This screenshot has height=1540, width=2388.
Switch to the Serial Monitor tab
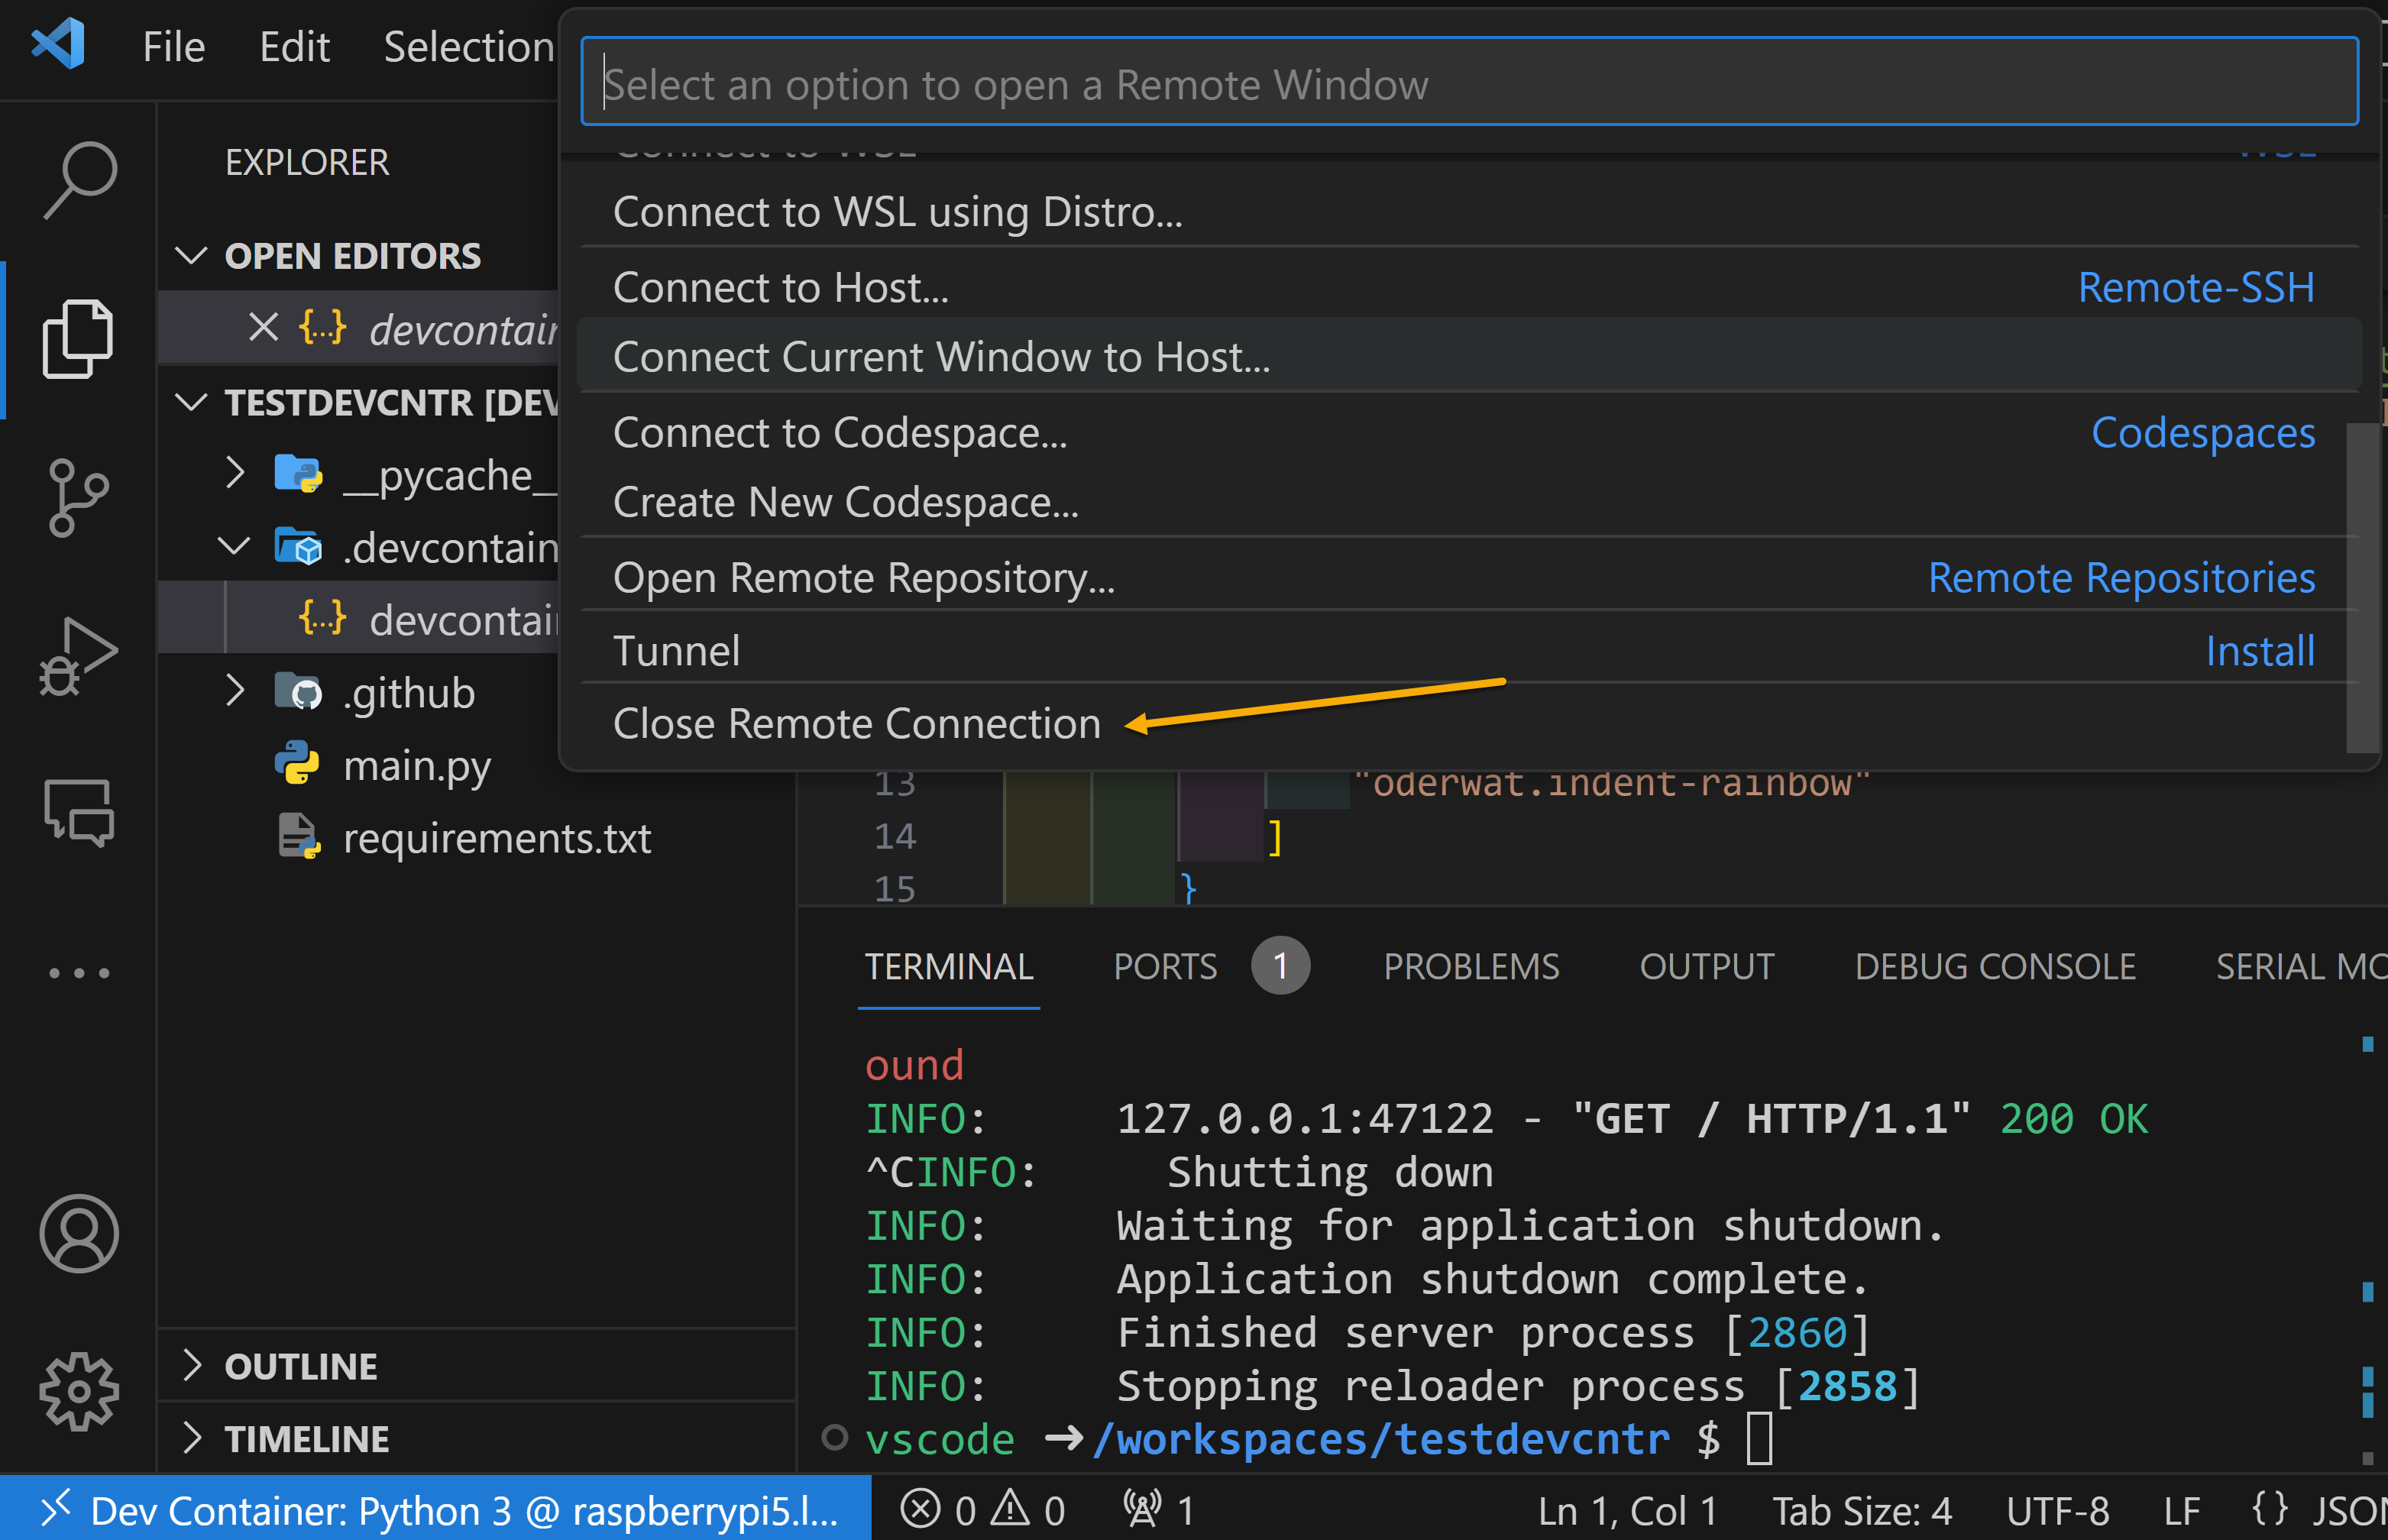[2301, 966]
